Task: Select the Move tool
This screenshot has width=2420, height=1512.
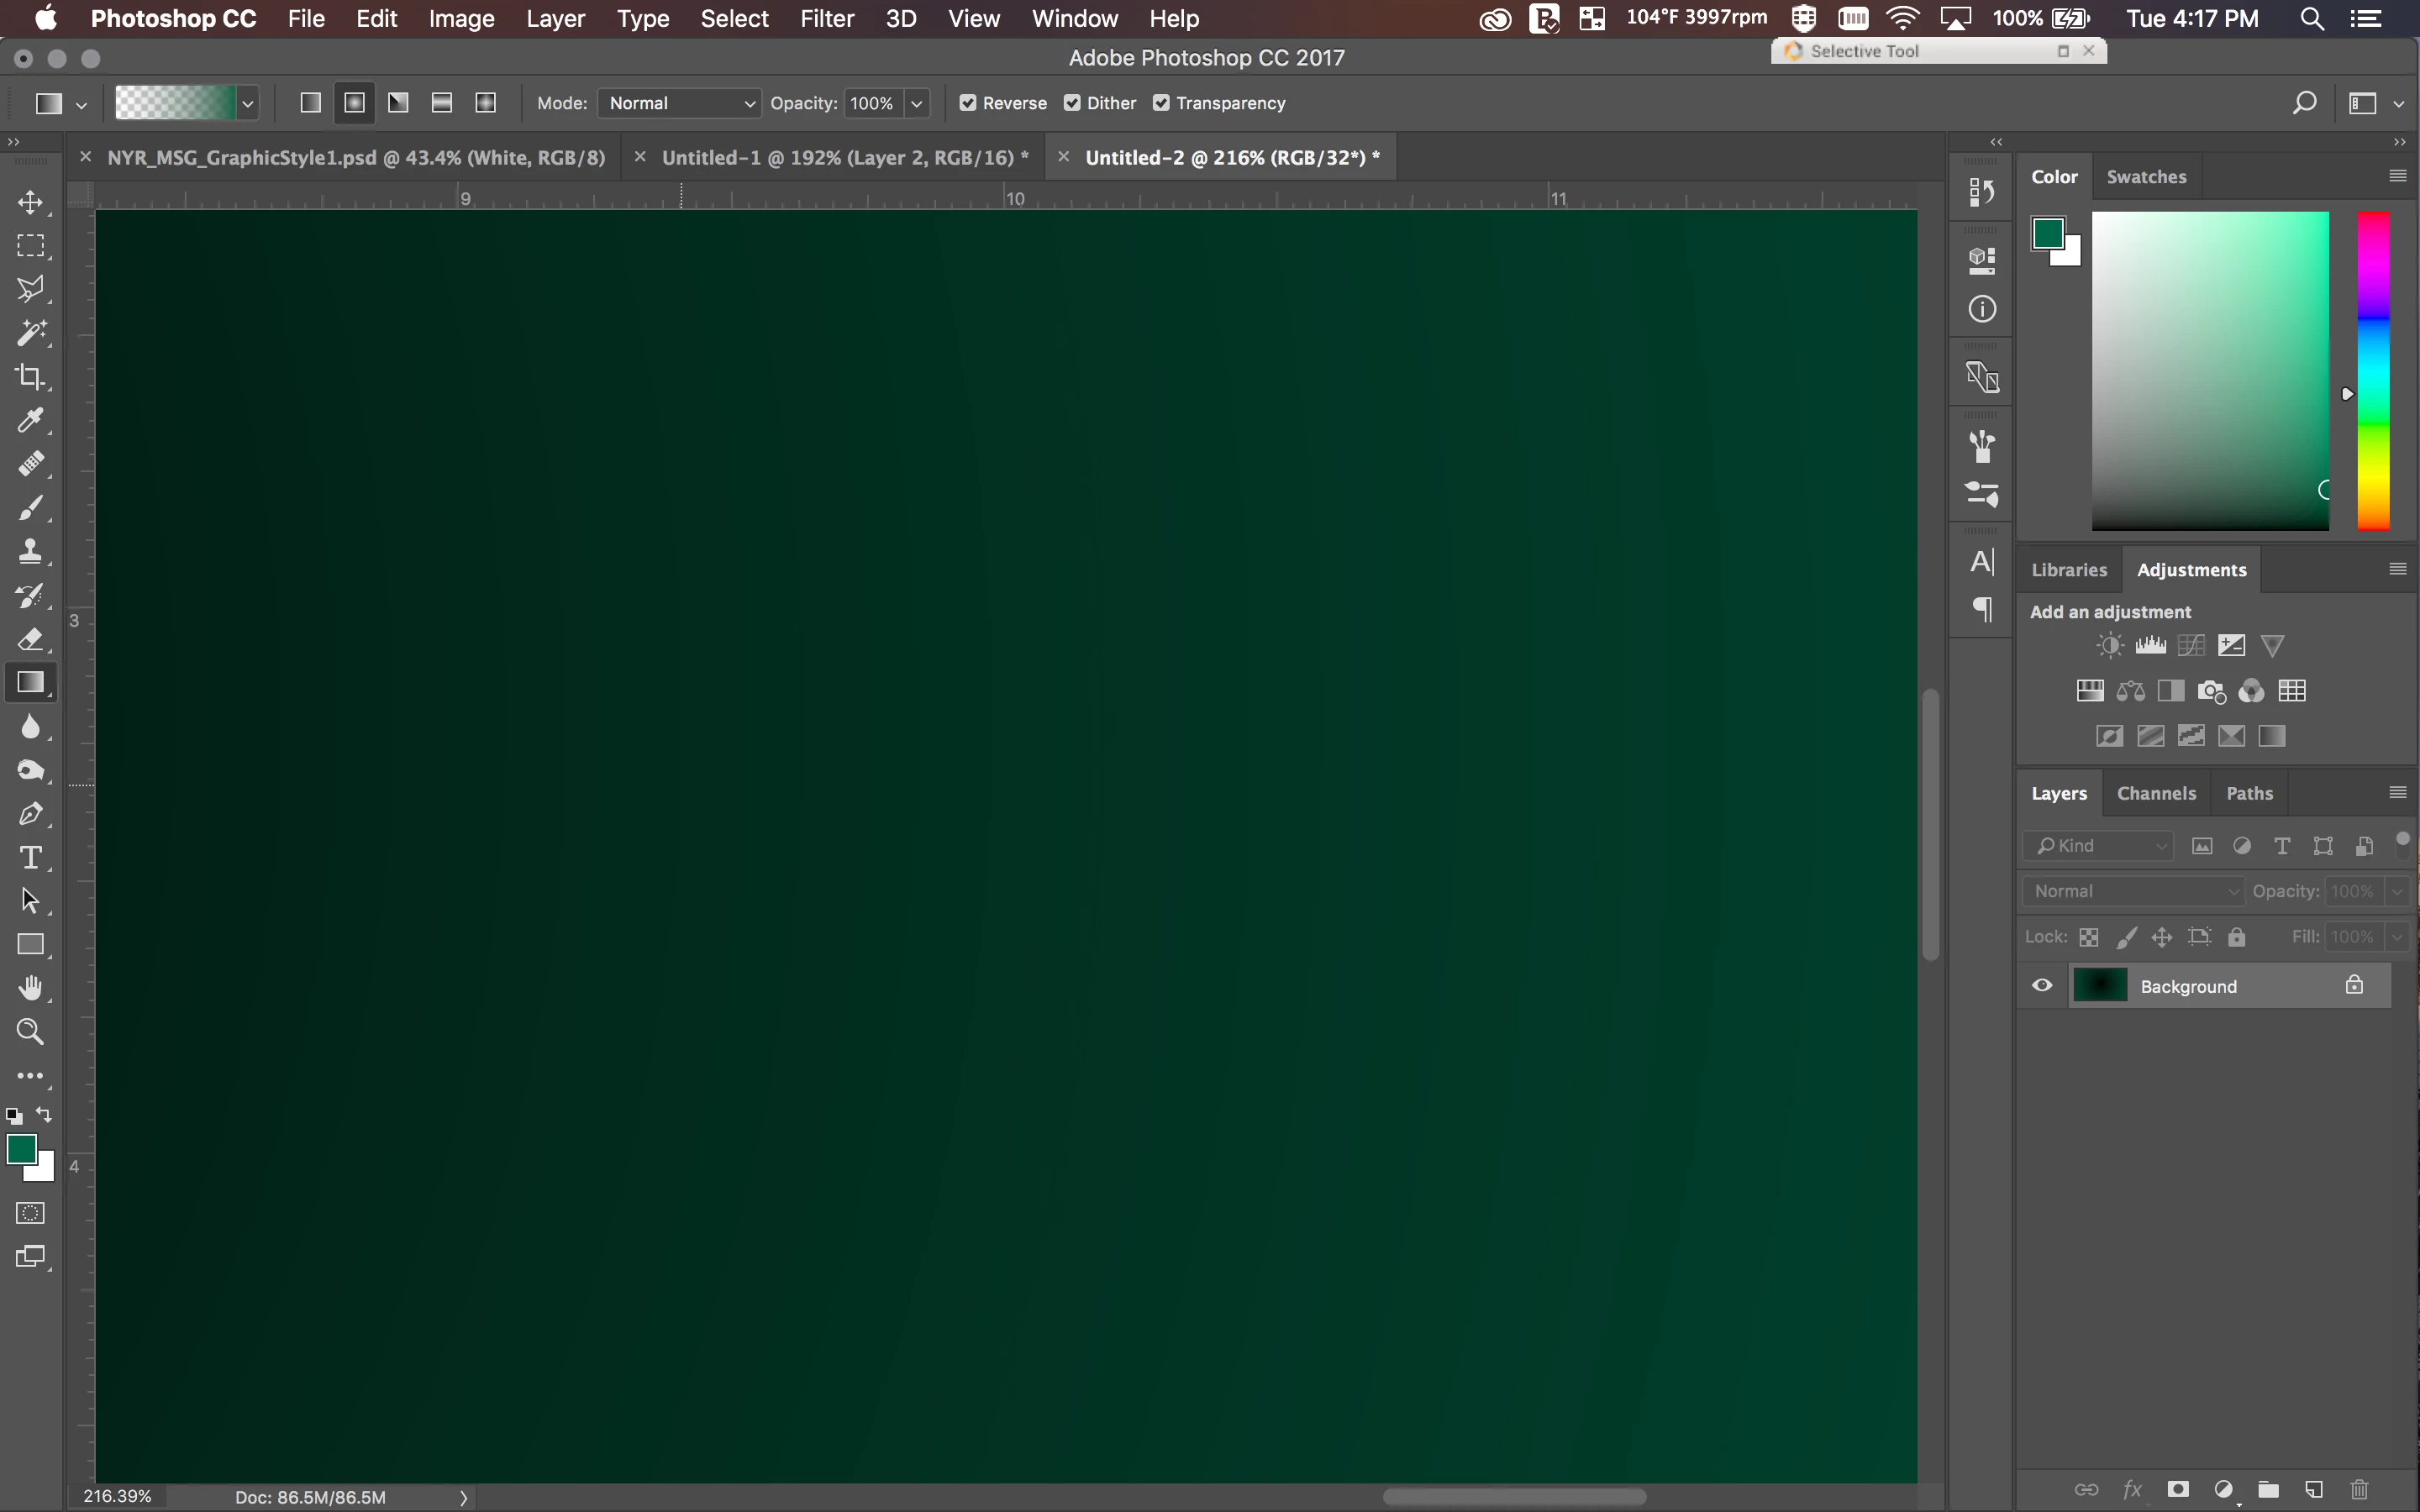Action: point(30,202)
